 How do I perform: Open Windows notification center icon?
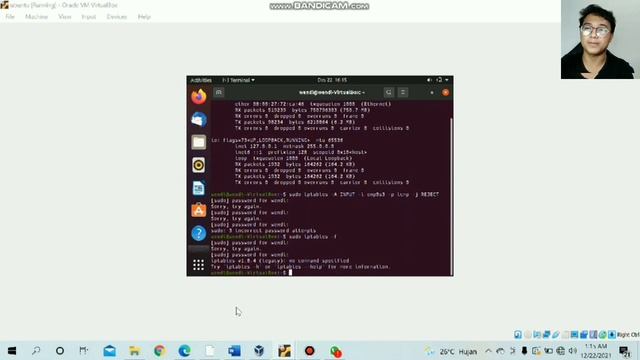coord(624,351)
